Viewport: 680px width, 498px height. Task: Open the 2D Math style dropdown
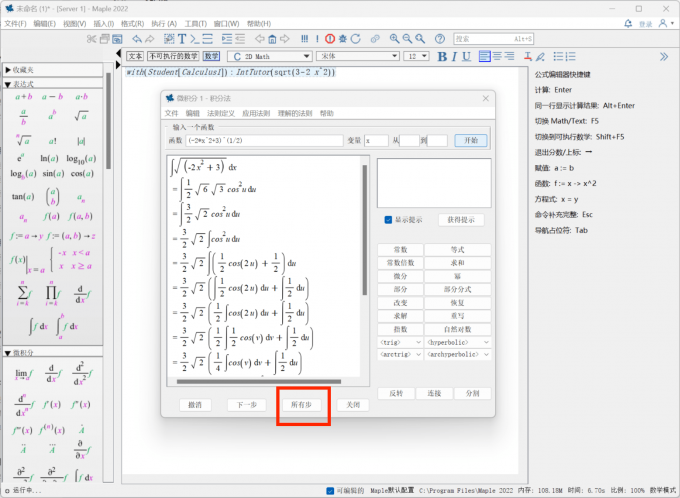[x=270, y=56]
